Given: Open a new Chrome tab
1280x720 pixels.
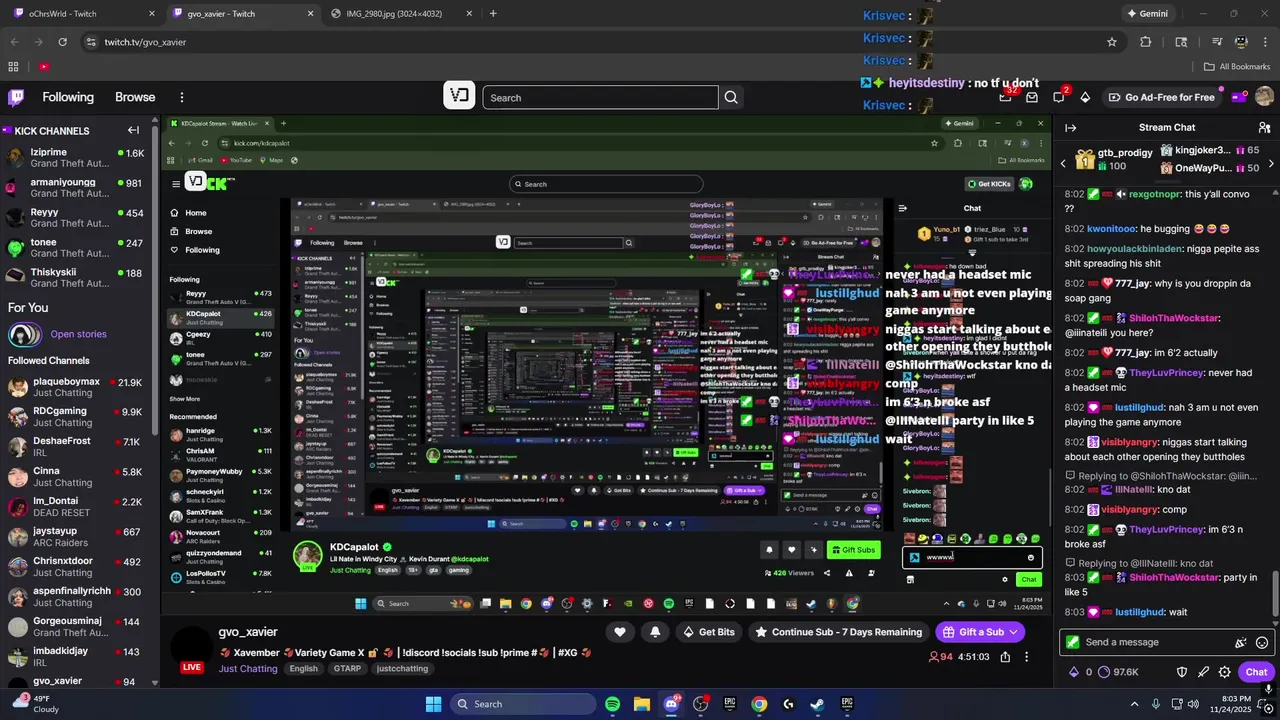Looking at the screenshot, I should click(493, 13).
